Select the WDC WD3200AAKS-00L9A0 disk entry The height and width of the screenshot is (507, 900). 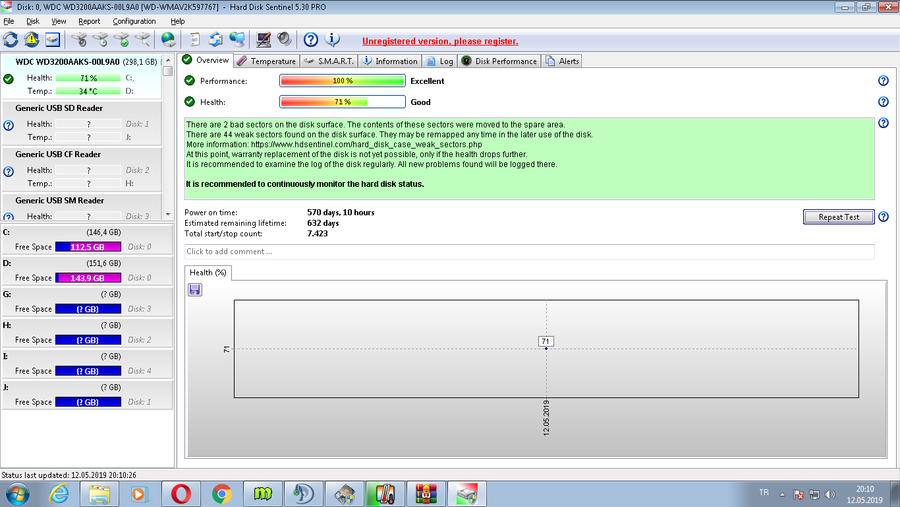pos(82,76)
